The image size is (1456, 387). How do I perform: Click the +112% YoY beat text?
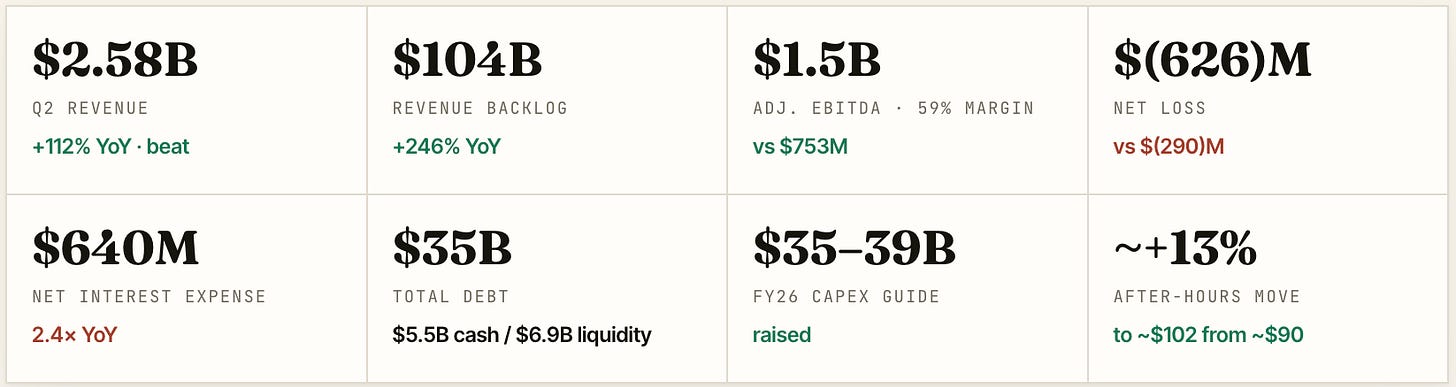pyautogui.click(x=111, y=147)
